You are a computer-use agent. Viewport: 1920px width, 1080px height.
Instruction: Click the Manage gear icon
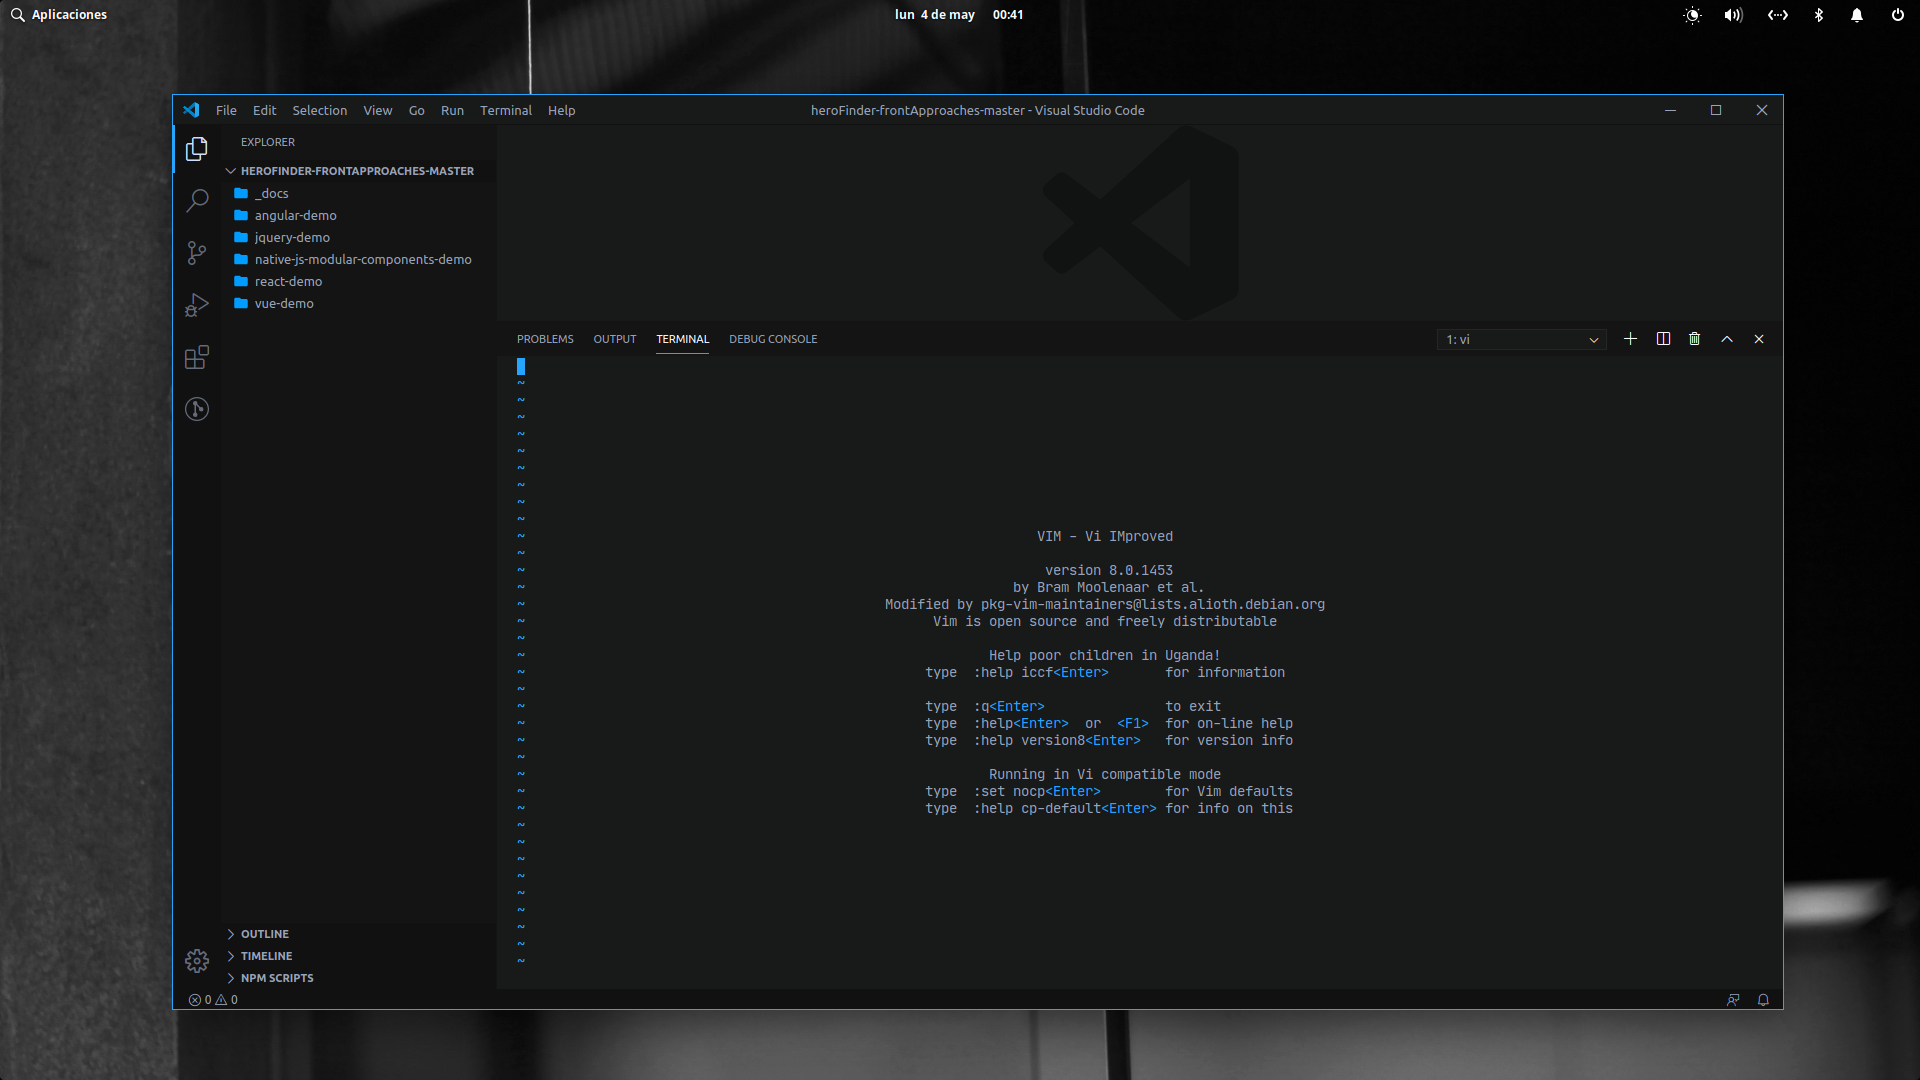pos(197,961)
